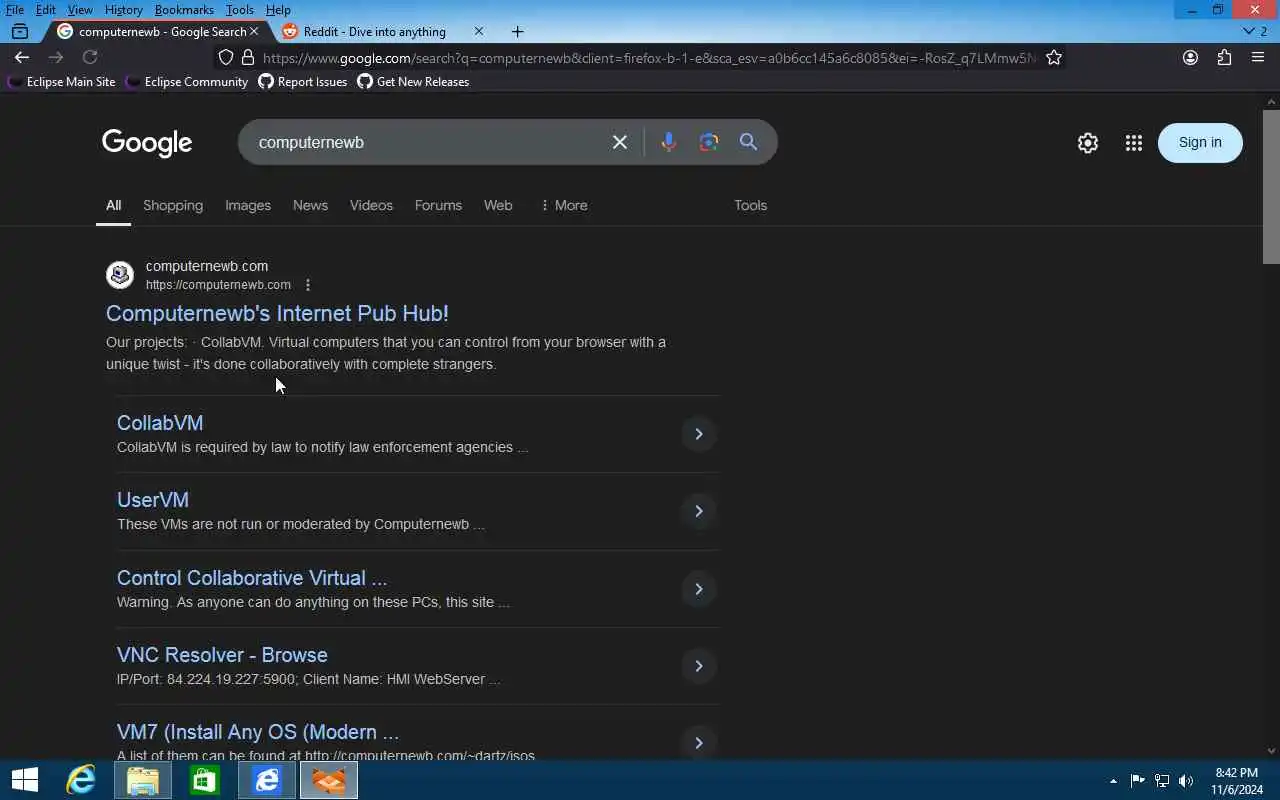Open the Eclipse Main Site bookmark
The width and height of the screenshot is (1280, 800).
(62, 82)
